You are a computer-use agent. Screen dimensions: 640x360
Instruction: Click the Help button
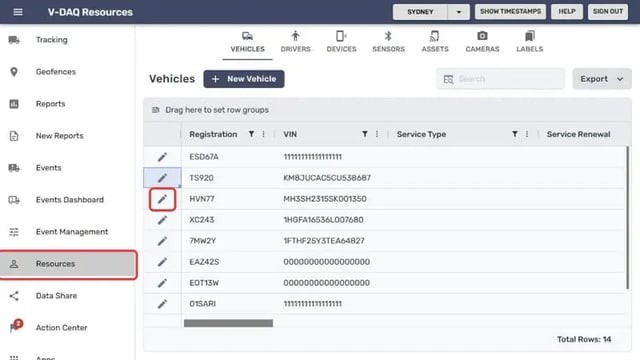(567, 11)
